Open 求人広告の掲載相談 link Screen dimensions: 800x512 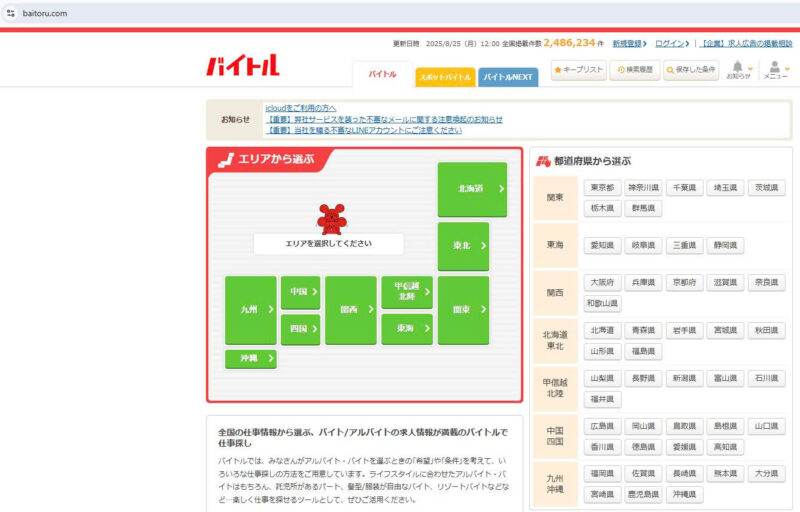(746, 44)
